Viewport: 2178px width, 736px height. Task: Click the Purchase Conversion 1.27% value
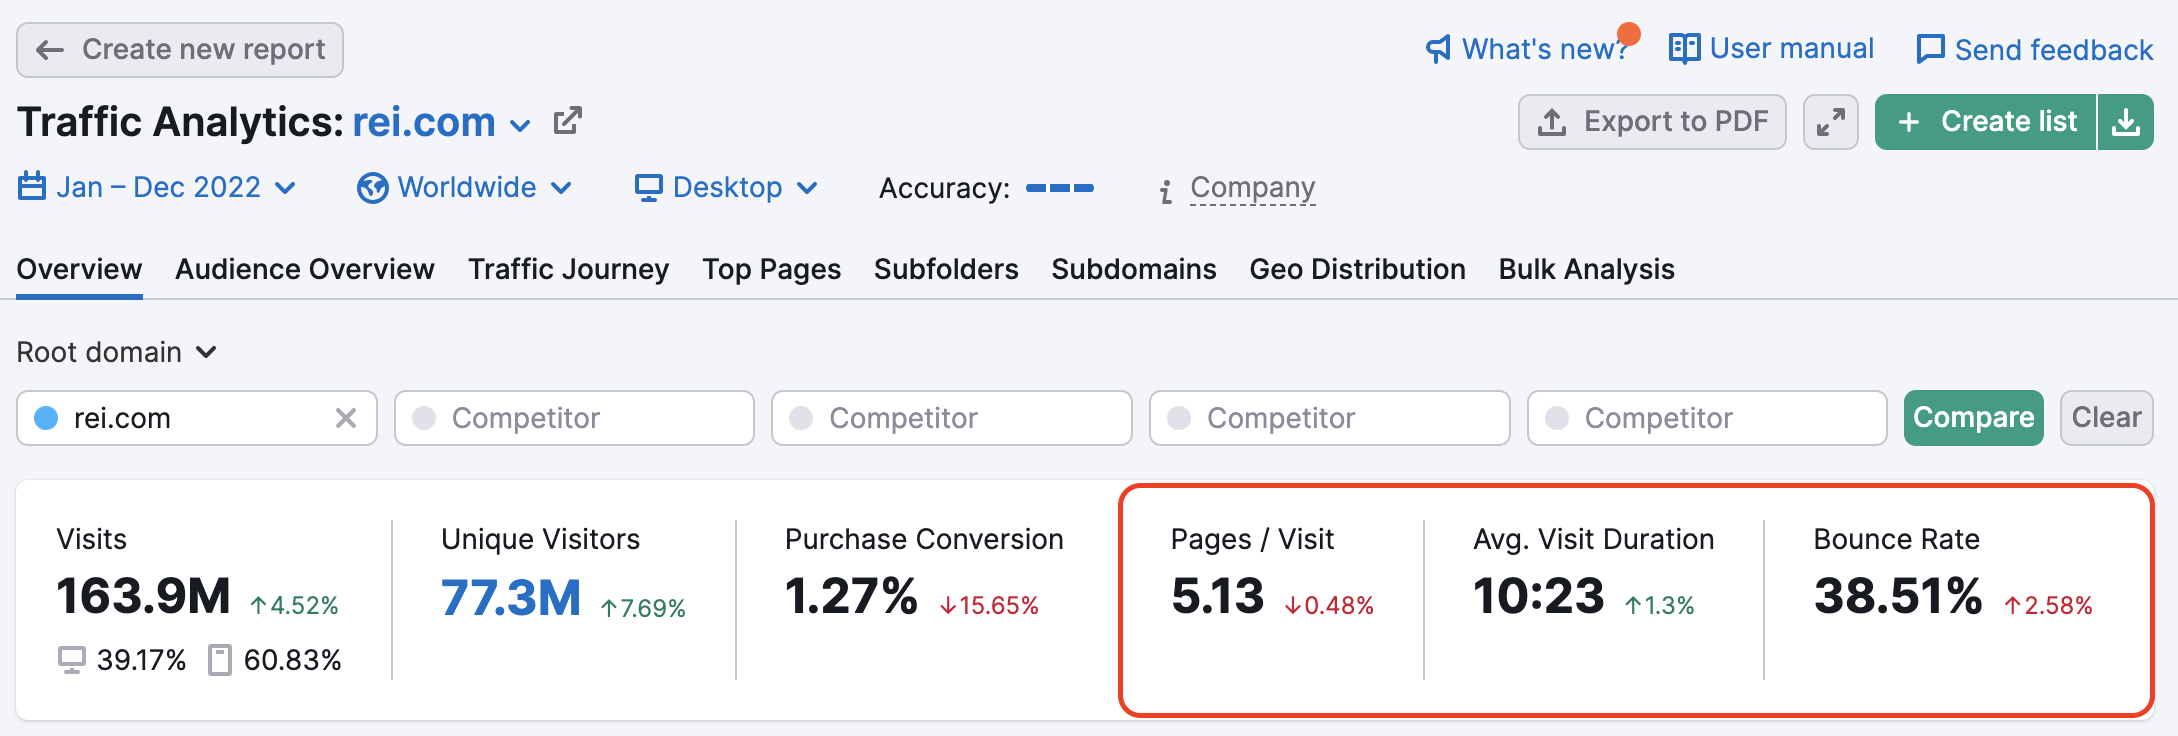pyautogui.click(x=851, y=596)
